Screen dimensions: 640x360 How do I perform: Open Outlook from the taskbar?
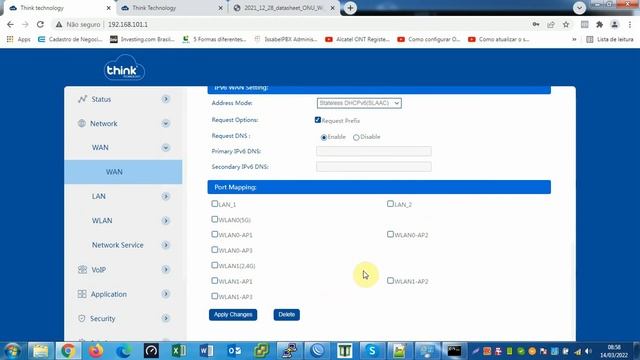click(234, 351)
